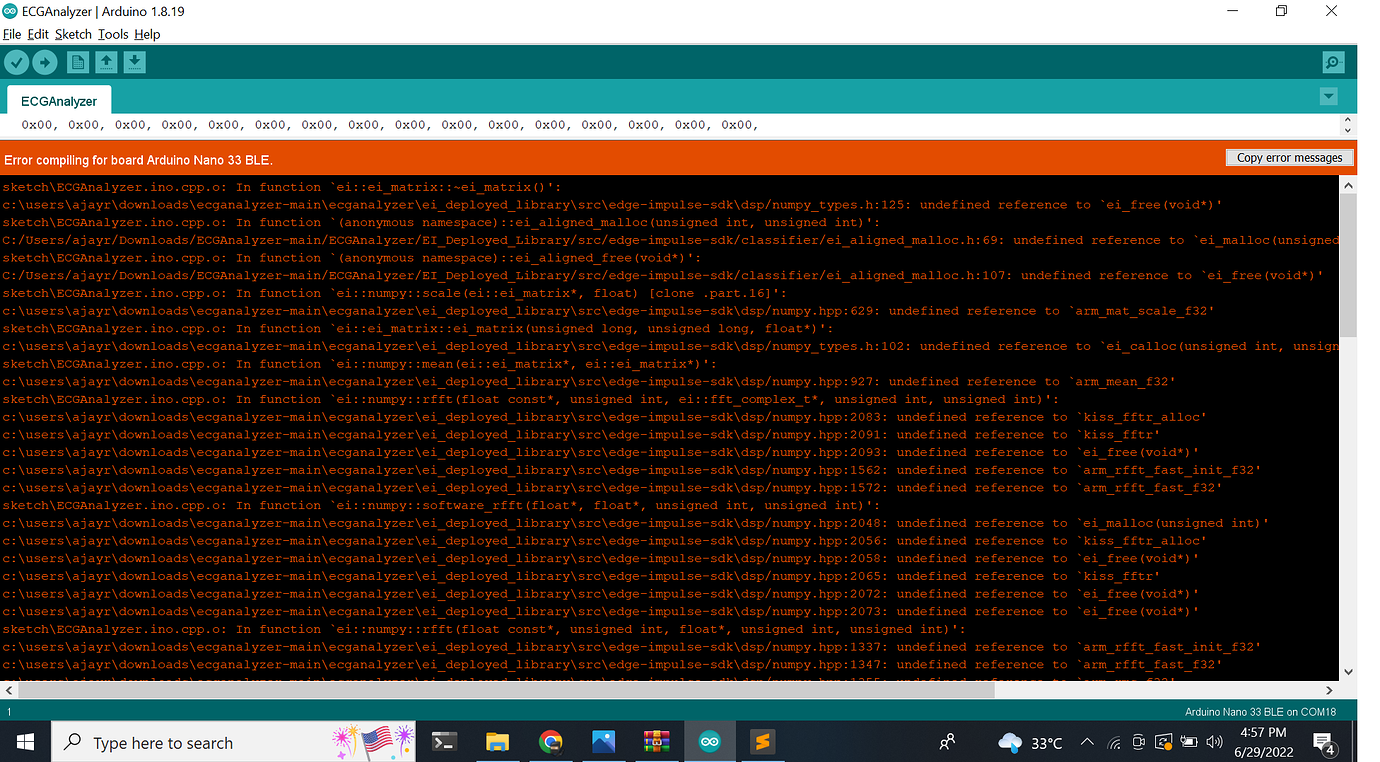Open the weather widget showing 33°C

[1031, 743]
